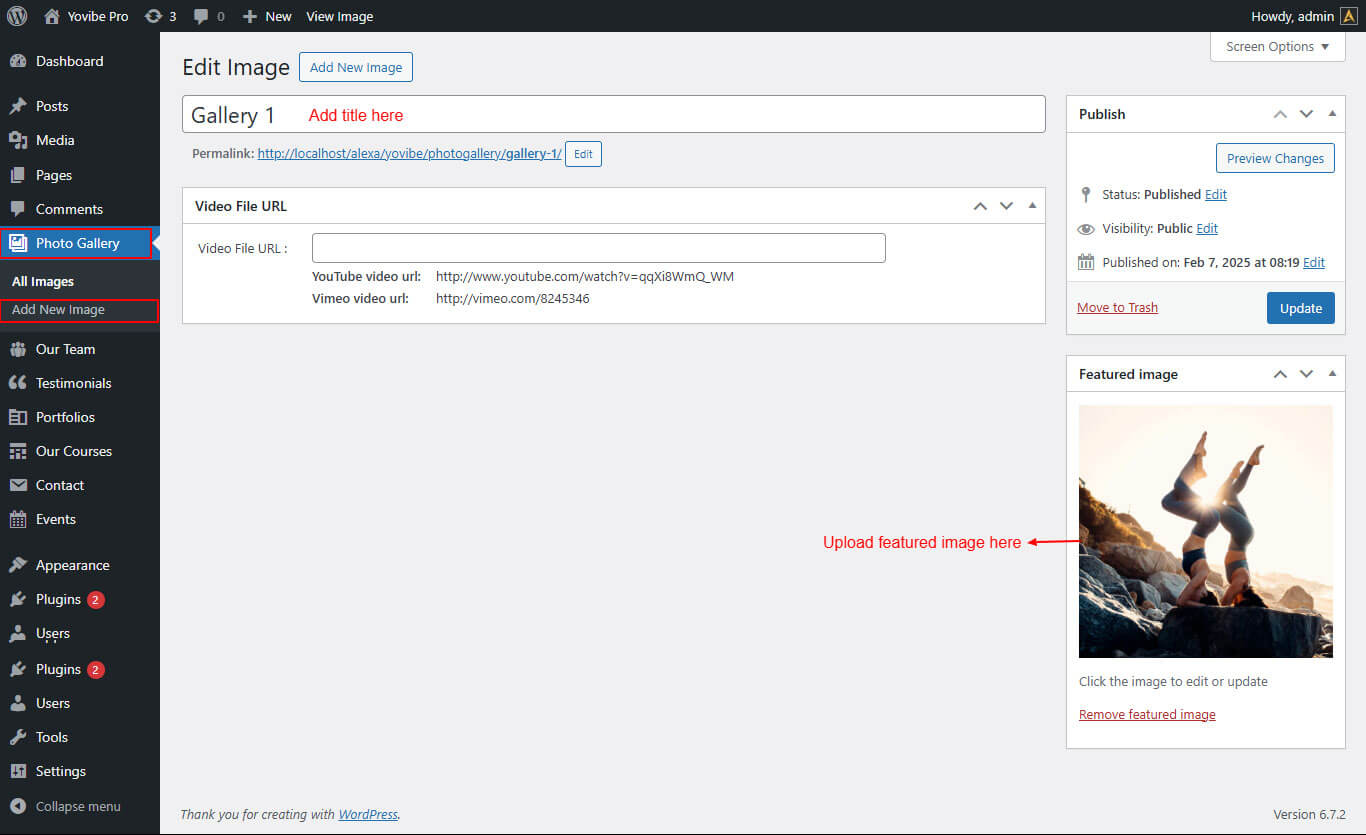Click the Visibility eye icon in Publish
The image size is (1366, 835).
point(1087,228)
